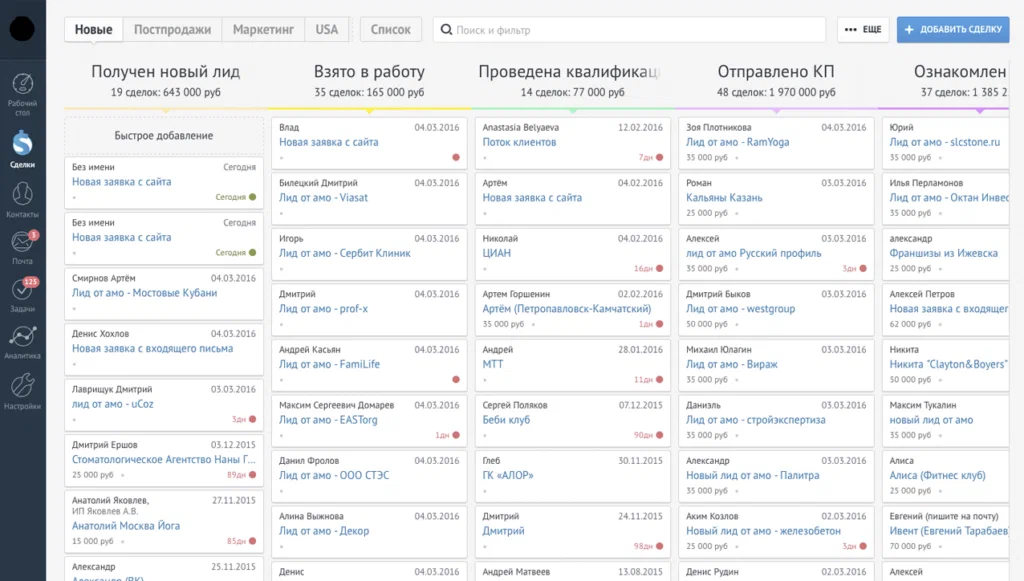Select the Сделки icon in sidebar

[22, 140]
